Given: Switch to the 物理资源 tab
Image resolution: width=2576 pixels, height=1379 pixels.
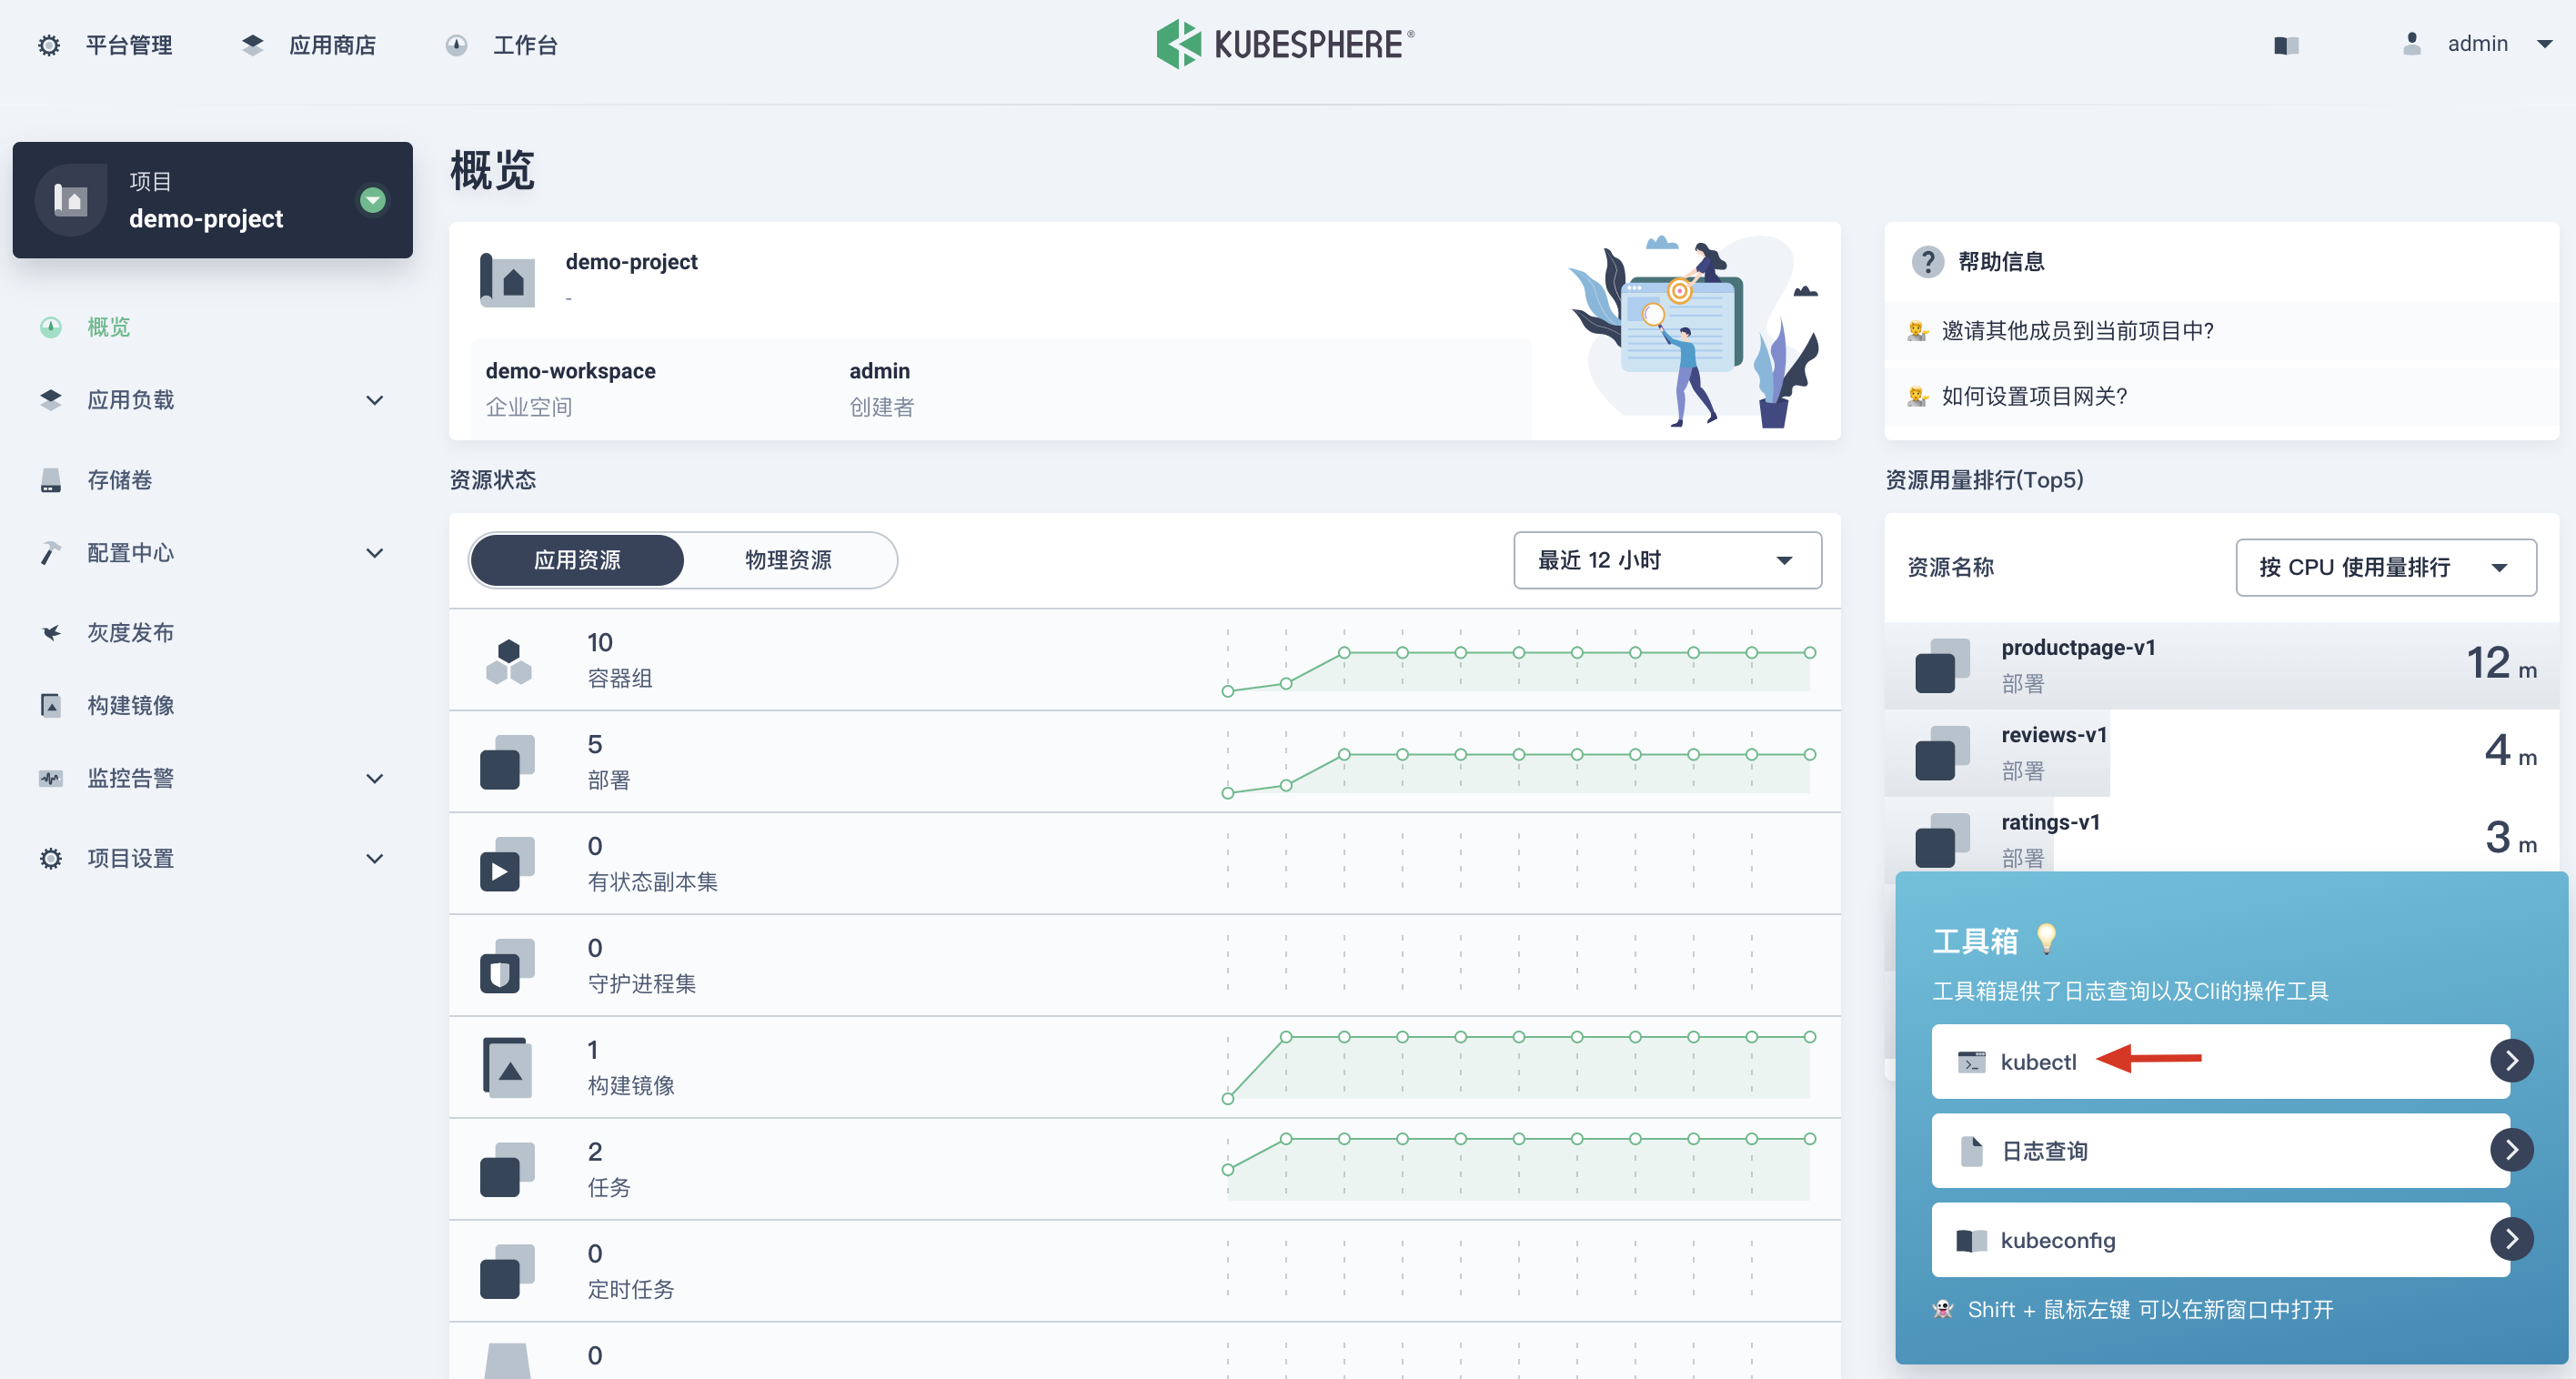Looking at the screenshot, I should [789, 560].
